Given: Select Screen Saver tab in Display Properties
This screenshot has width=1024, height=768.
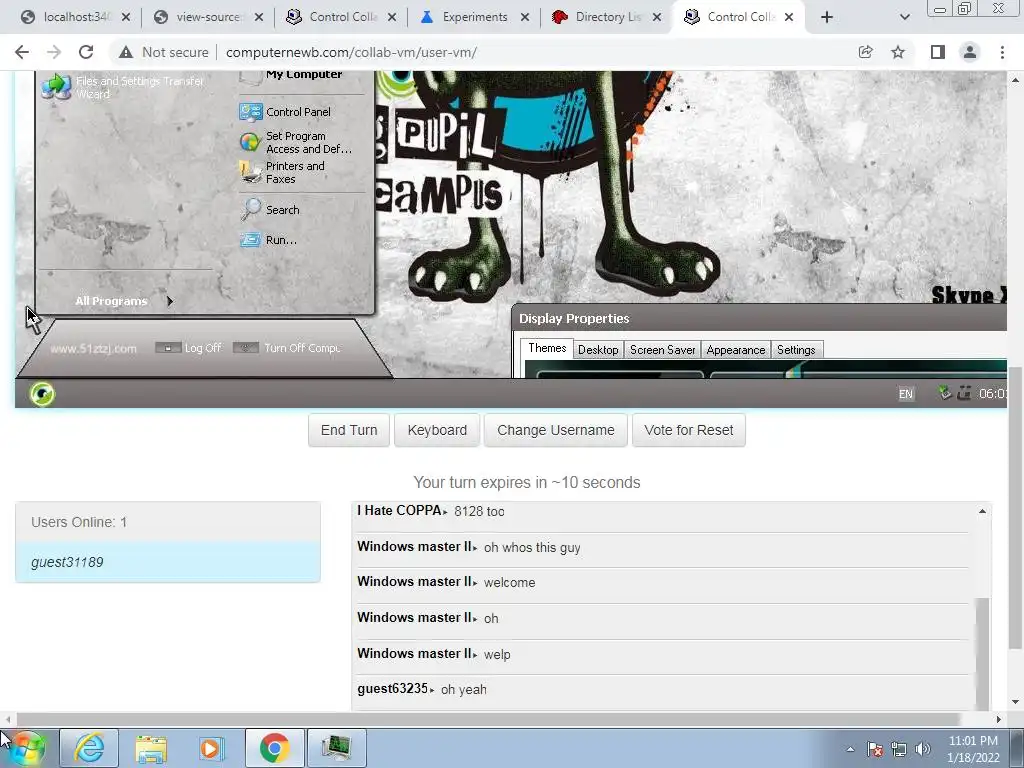Looking at the screenshot, I should tap(662, 350).
